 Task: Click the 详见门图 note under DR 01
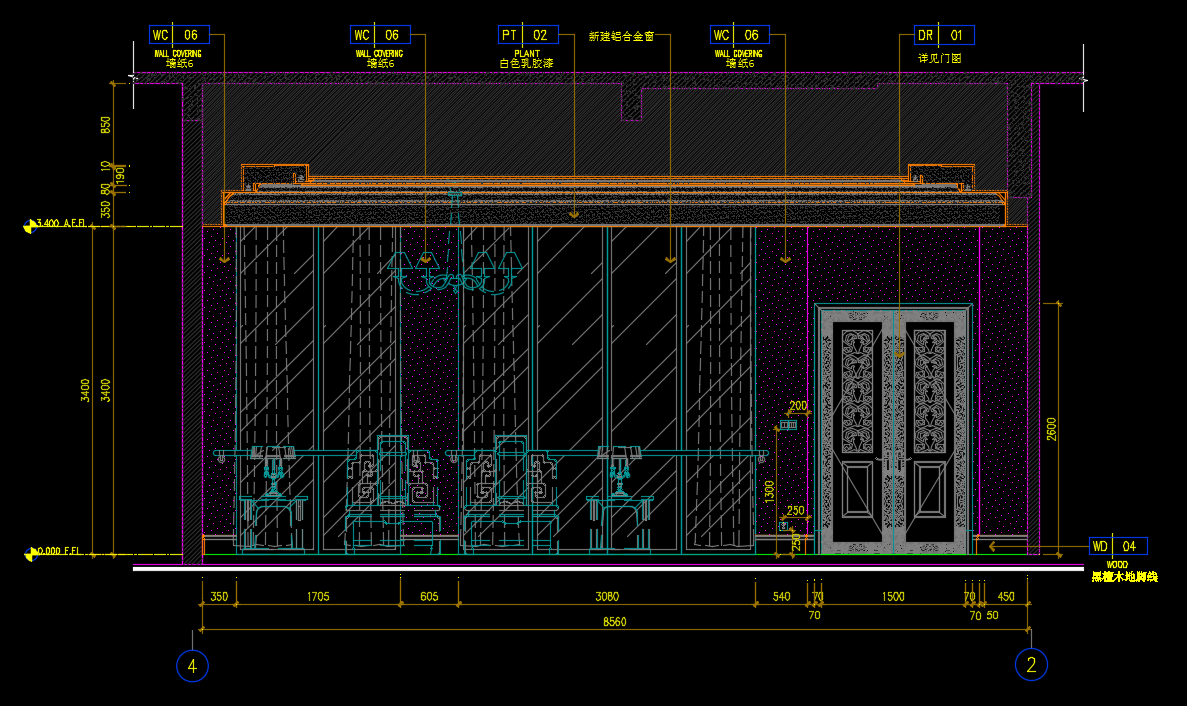click(x=939, y=59)
